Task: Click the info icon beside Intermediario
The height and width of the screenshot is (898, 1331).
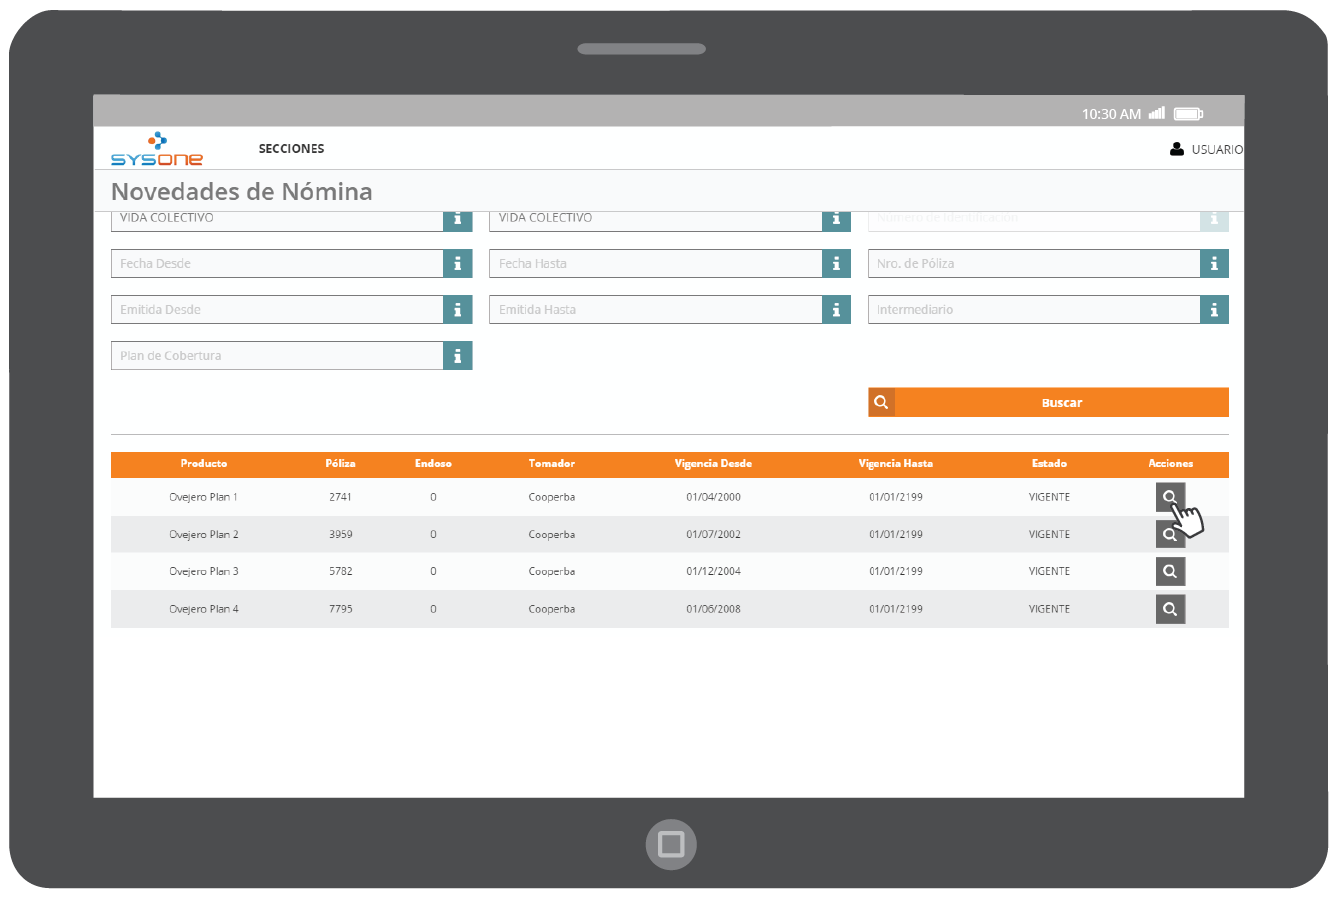Action: coord(1214,310)
